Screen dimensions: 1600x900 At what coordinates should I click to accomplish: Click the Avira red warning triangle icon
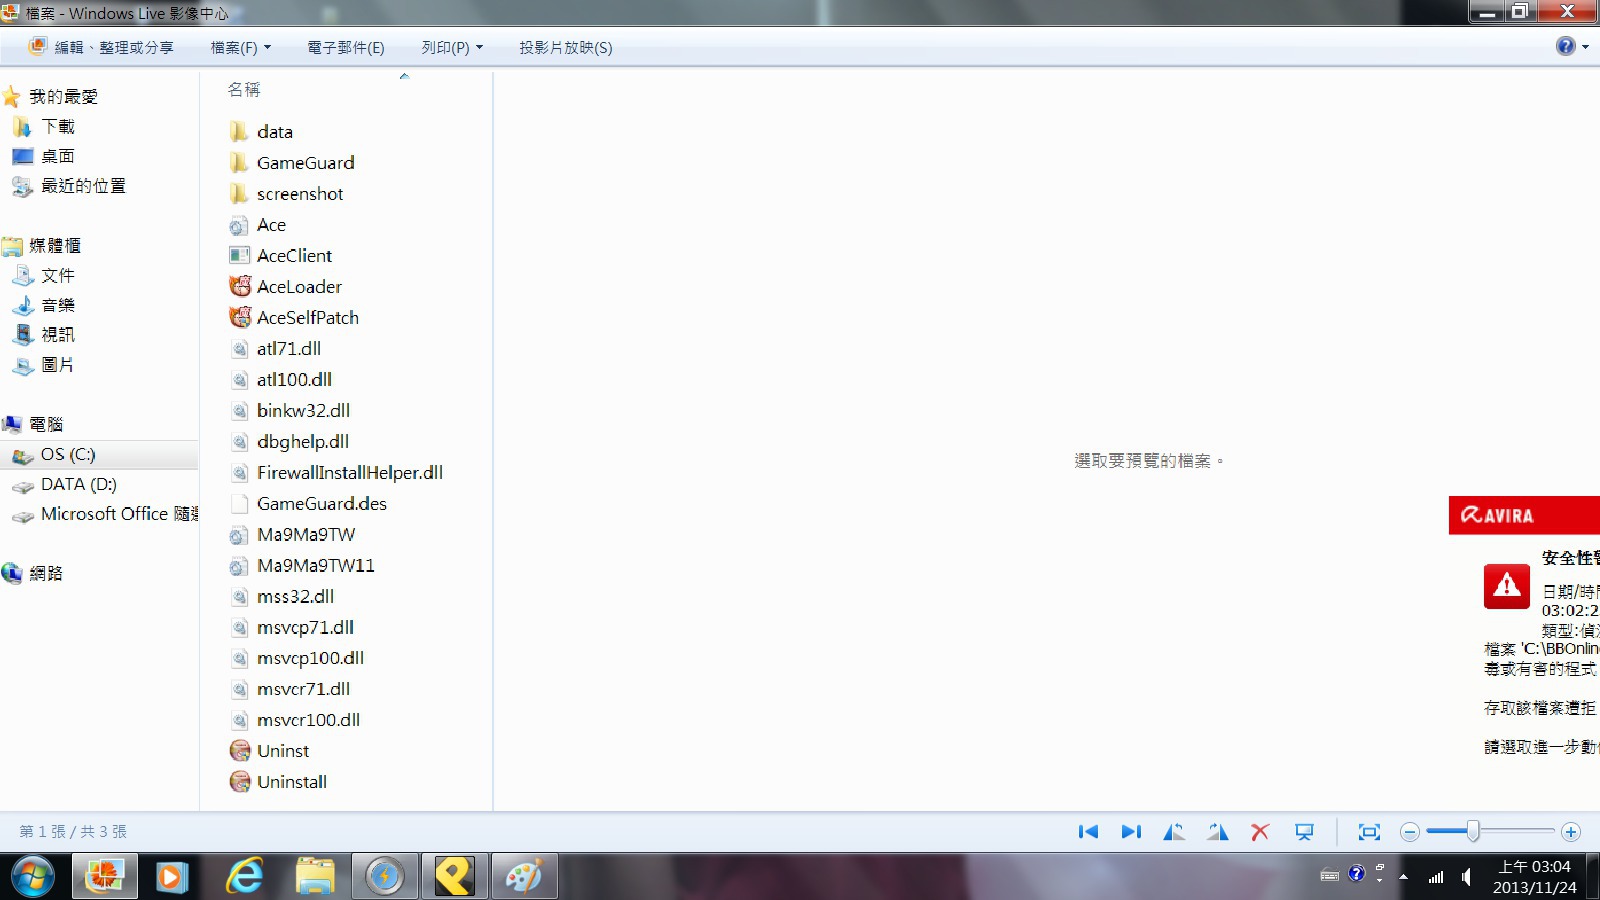pos(1506,587)
